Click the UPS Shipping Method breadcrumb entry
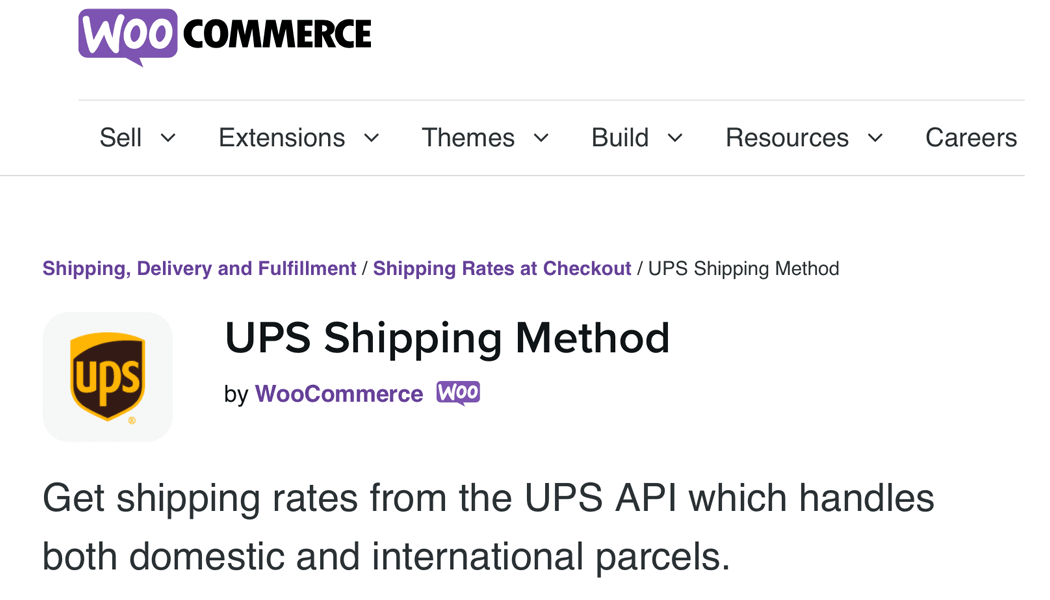Image resolution: width=1050 pixels, height=600 pixels. (x=742, y=268)
